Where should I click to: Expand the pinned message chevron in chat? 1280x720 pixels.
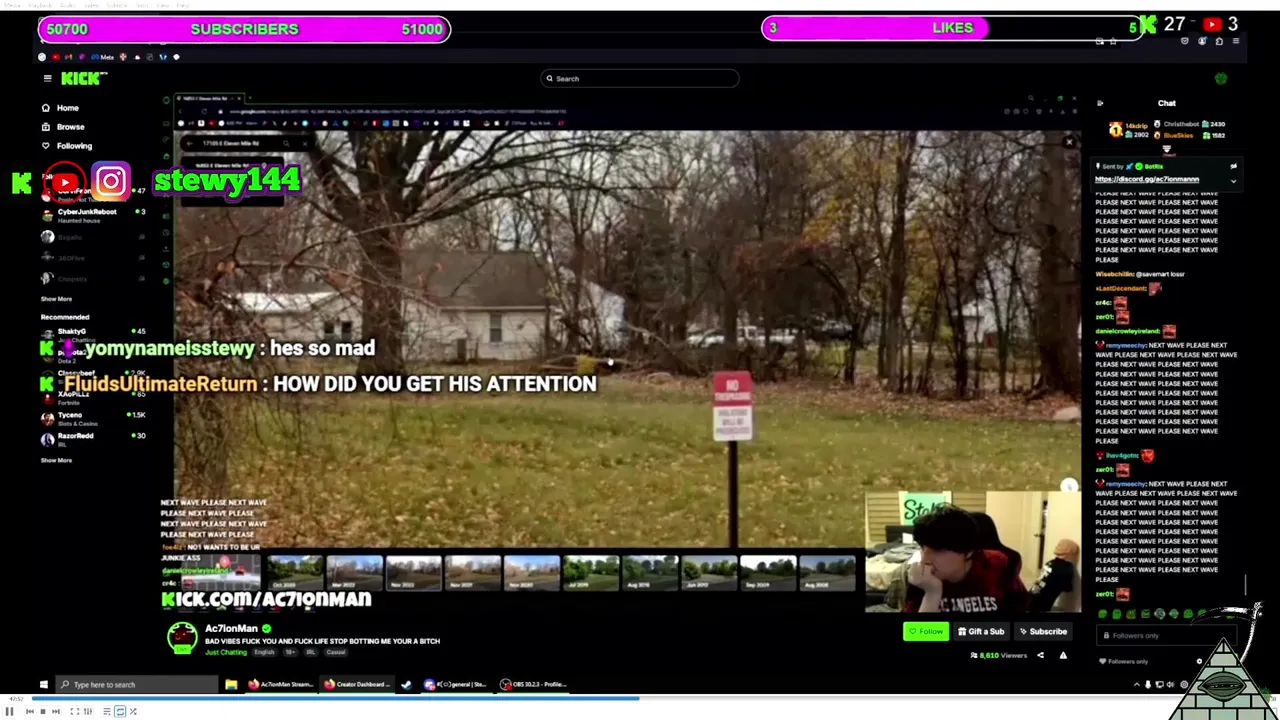(1233, 181)
